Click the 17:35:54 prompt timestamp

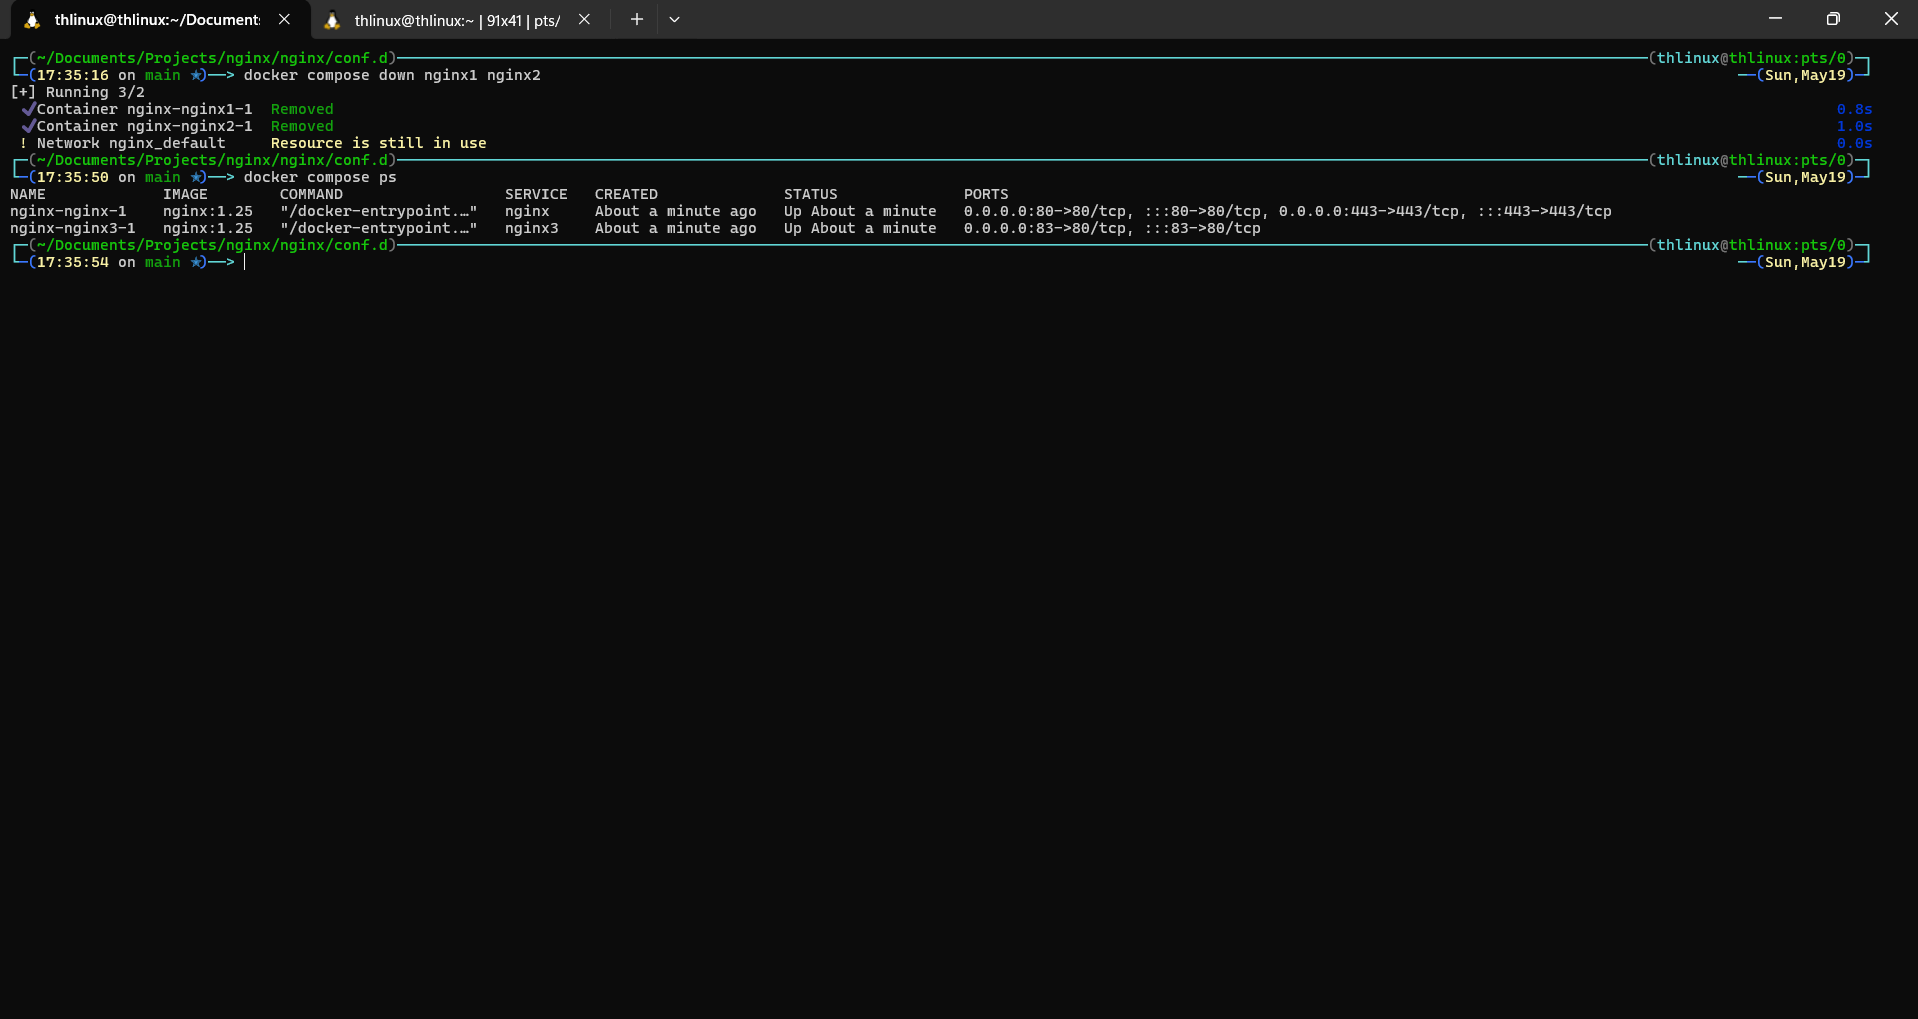(x=73, y=262)
